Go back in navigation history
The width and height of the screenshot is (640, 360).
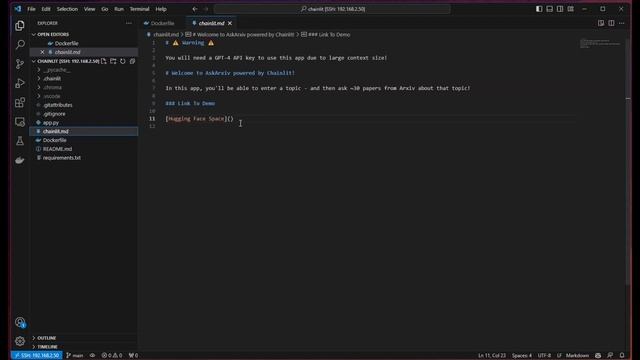pyautogui.click(x=195, y=9)
